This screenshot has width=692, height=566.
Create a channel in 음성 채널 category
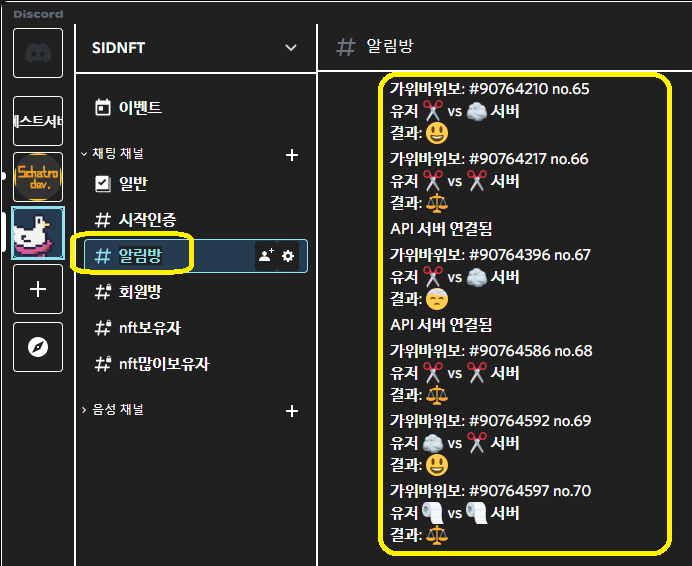click(x=292, y=411)
